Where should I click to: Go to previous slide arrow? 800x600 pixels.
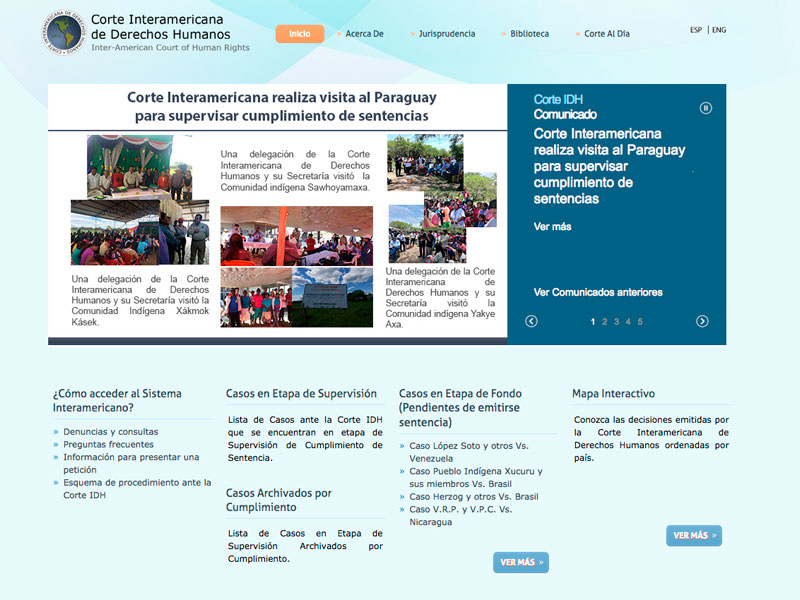(532, 321)
